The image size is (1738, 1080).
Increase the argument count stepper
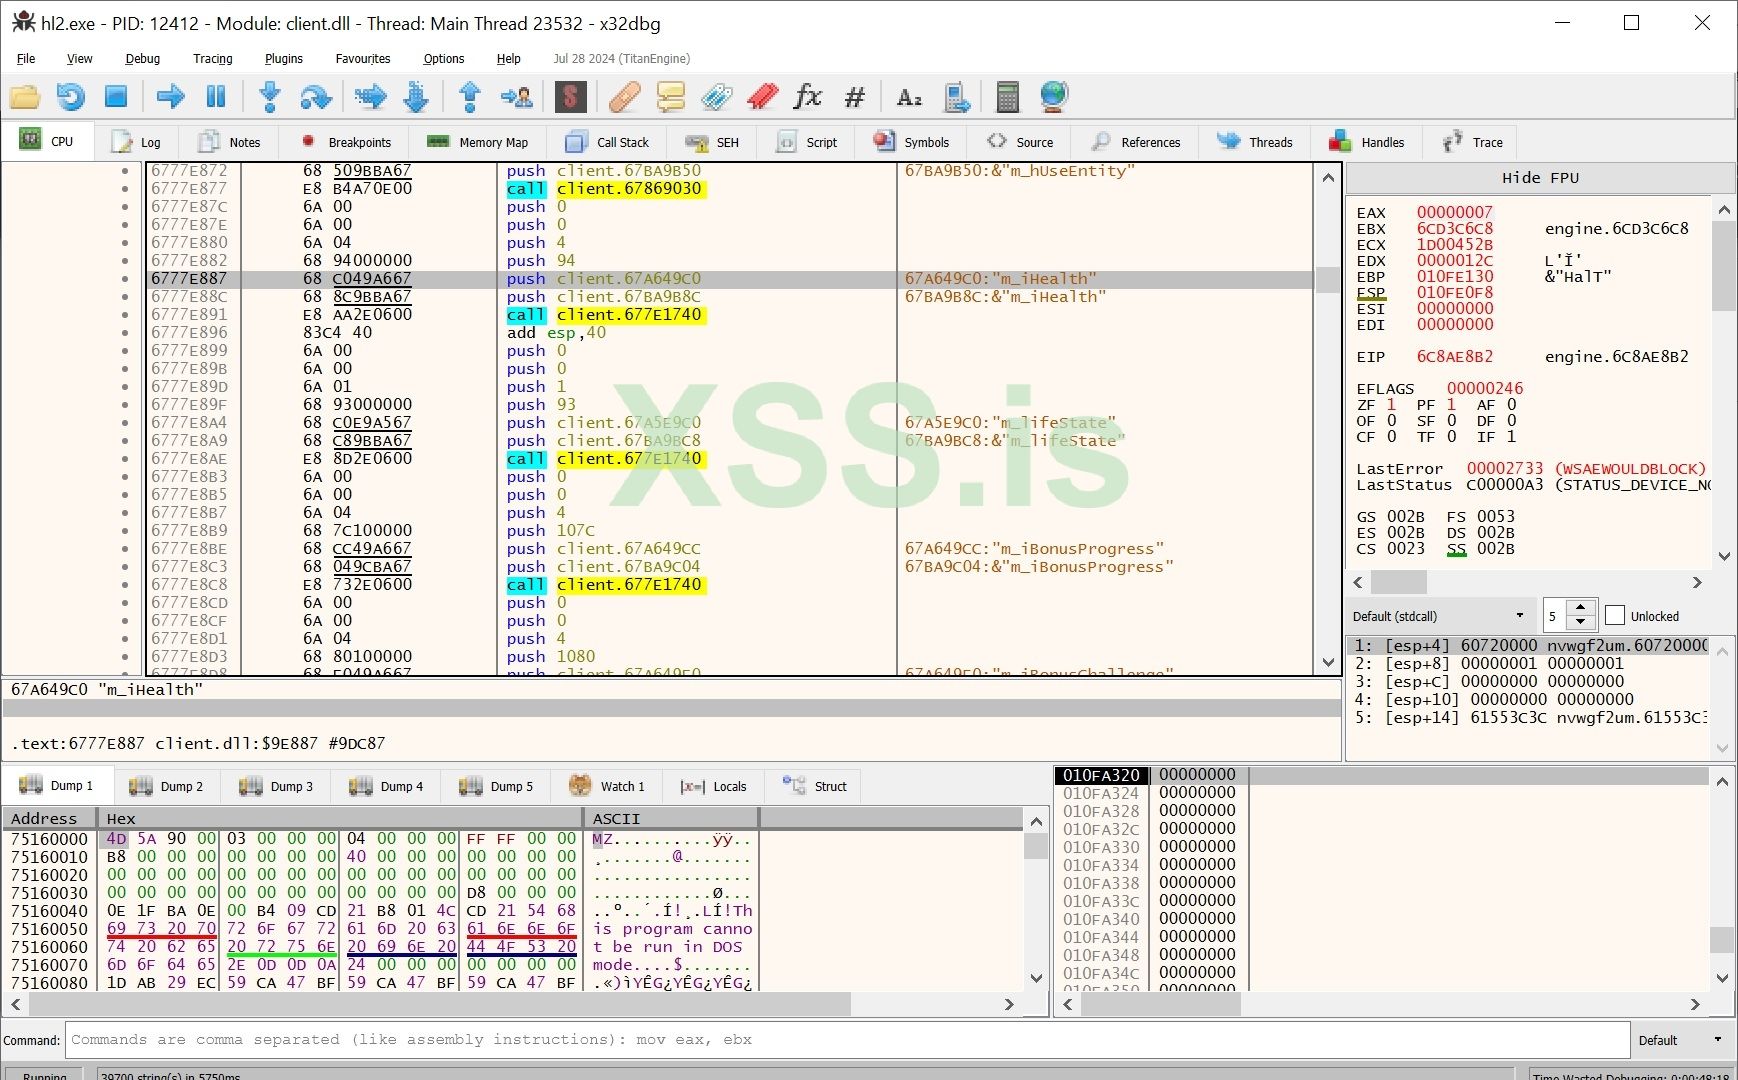[1580, 608]
